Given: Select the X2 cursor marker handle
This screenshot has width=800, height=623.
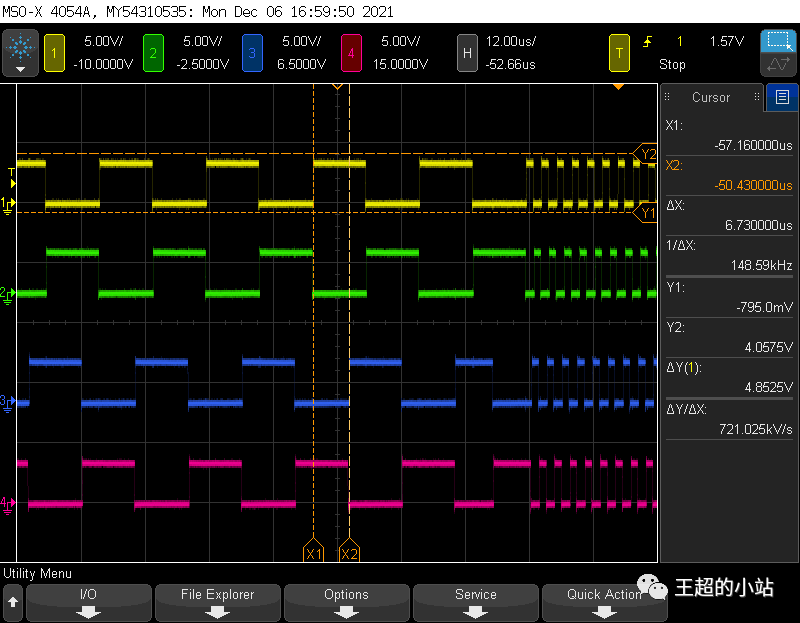Looking at the screenshot, I should (x=349, y=552).
